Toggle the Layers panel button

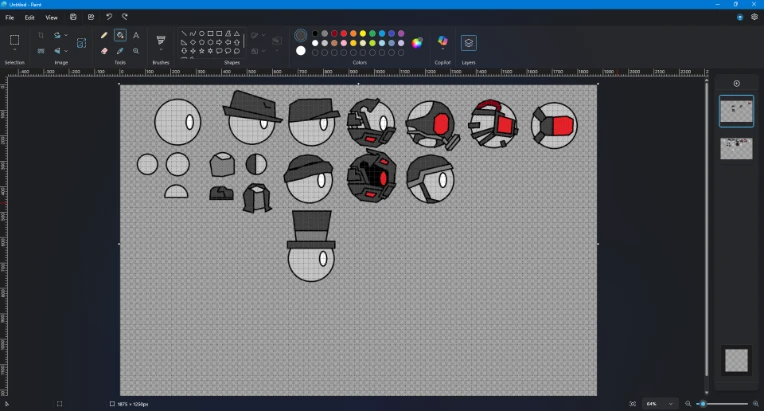(x=468, y=43)
